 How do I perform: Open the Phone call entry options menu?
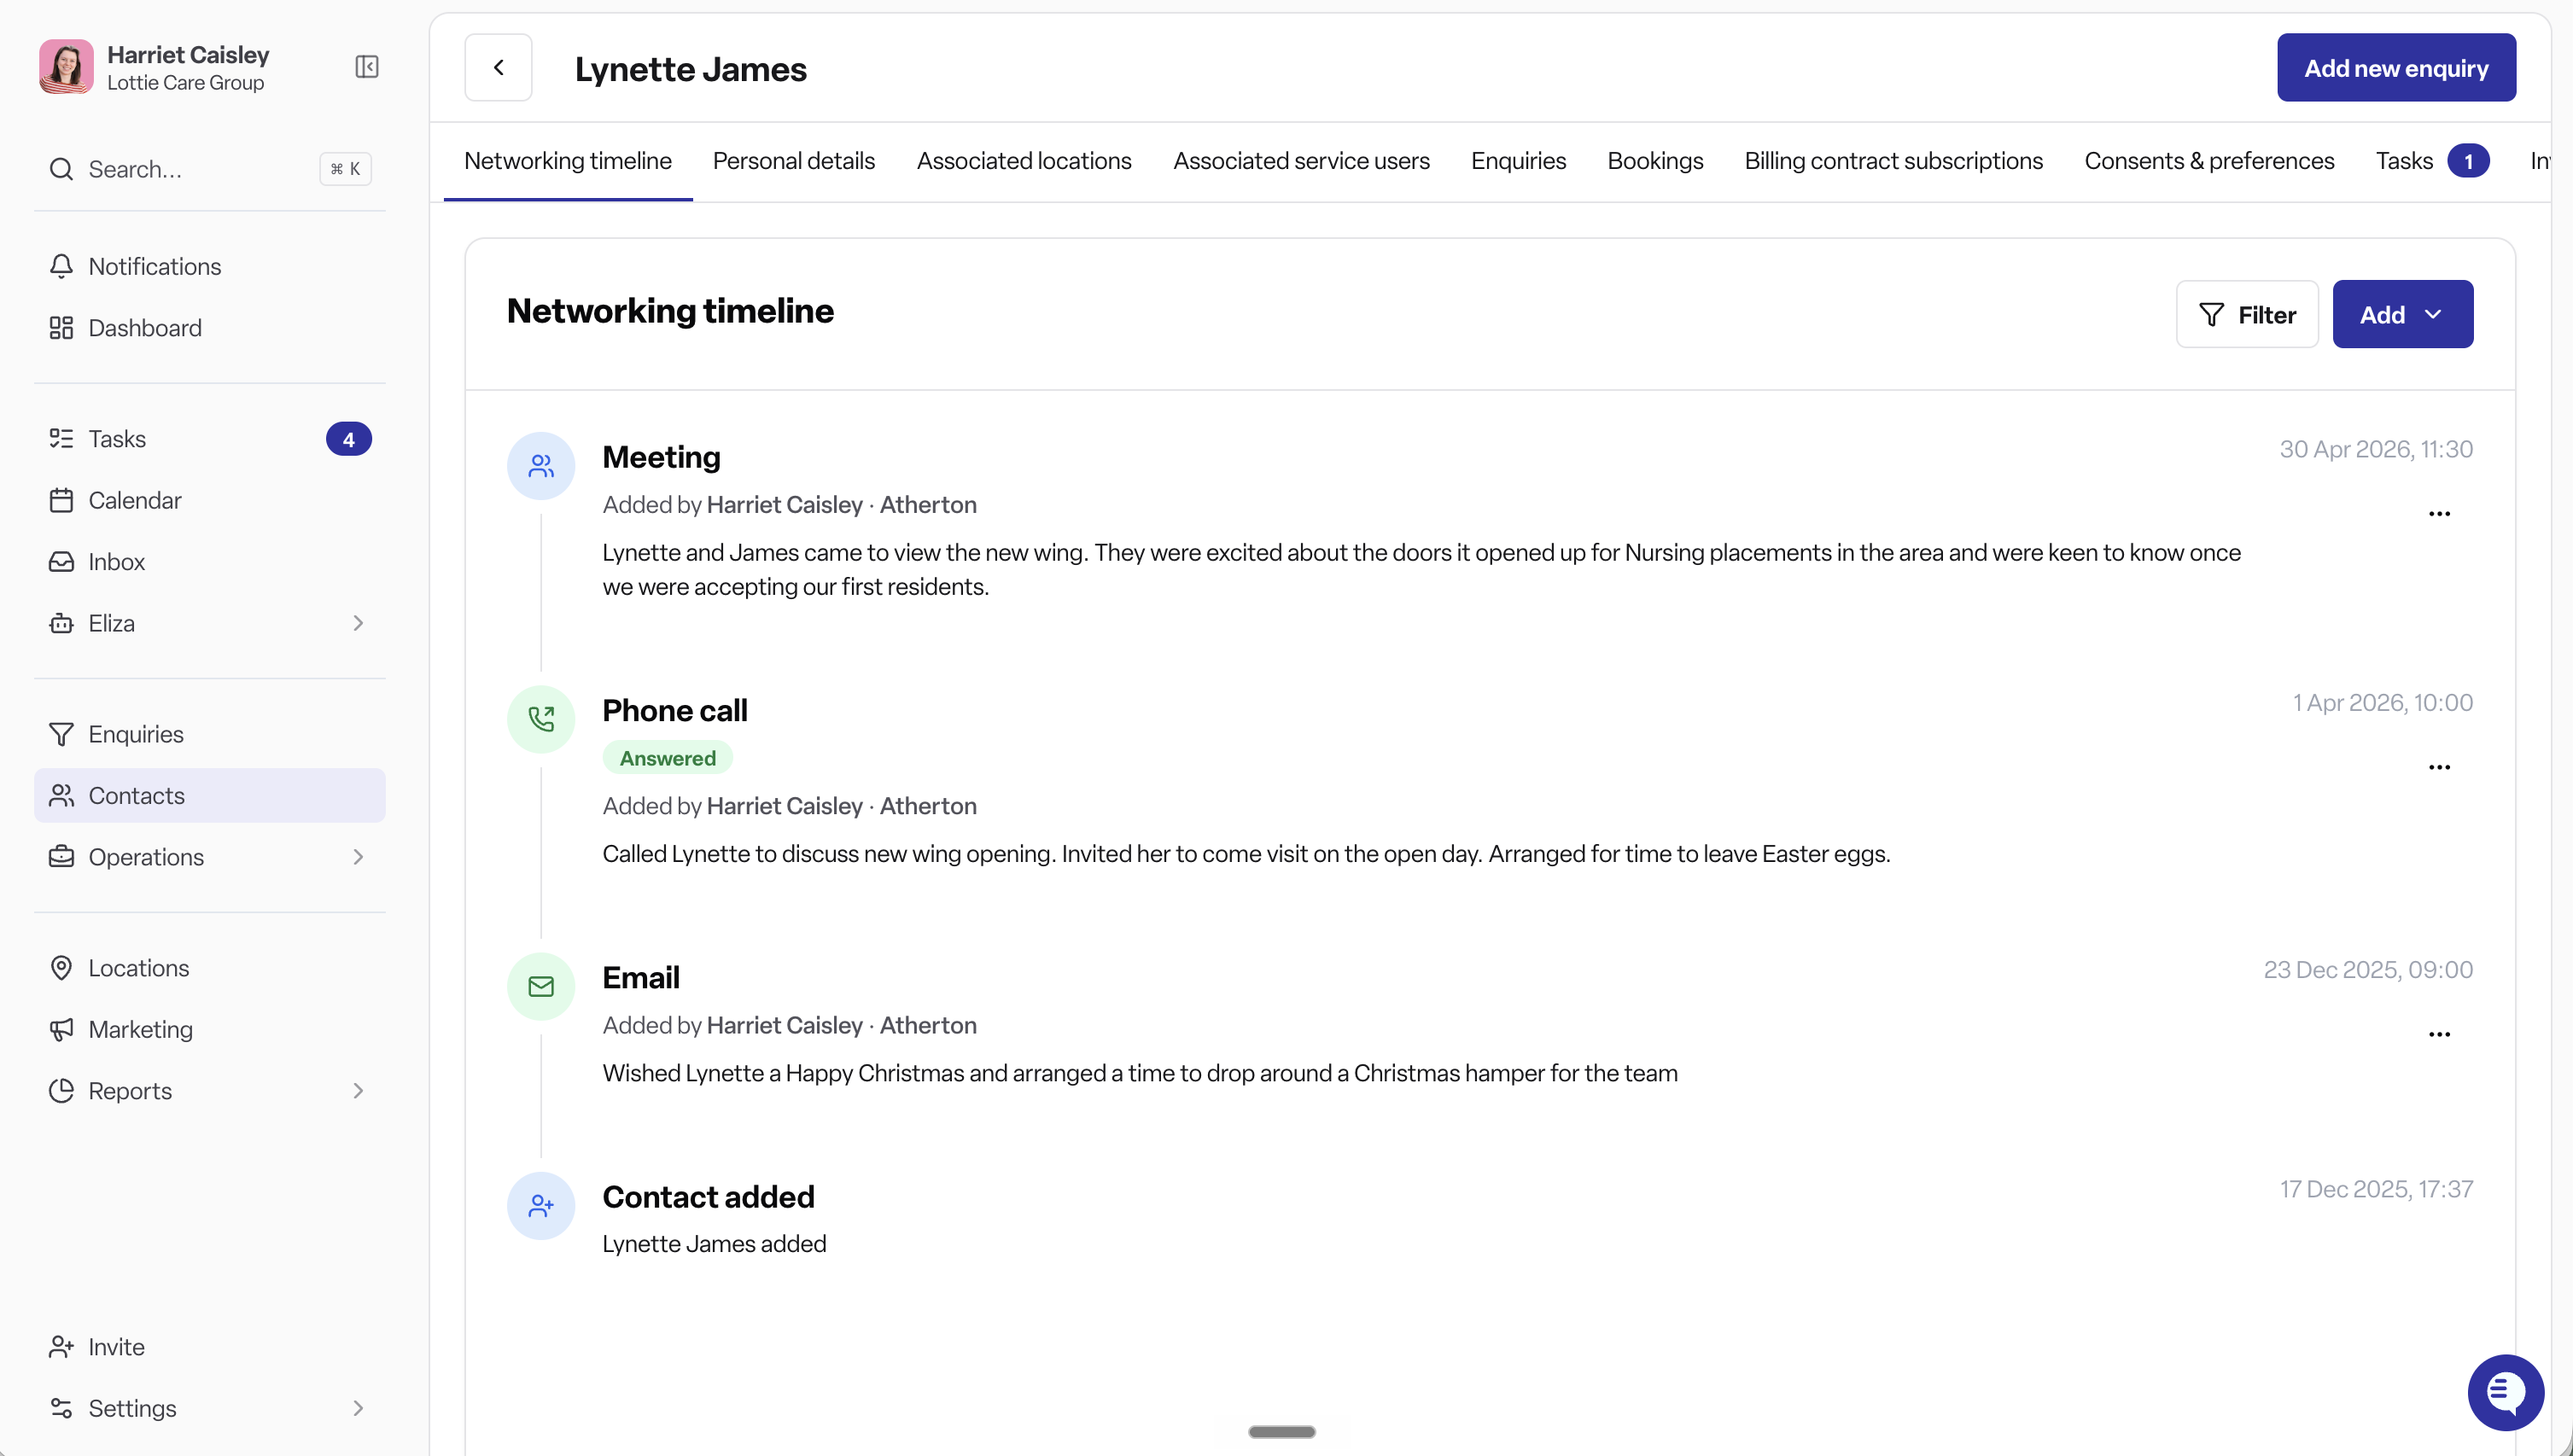pos(2439,768)
